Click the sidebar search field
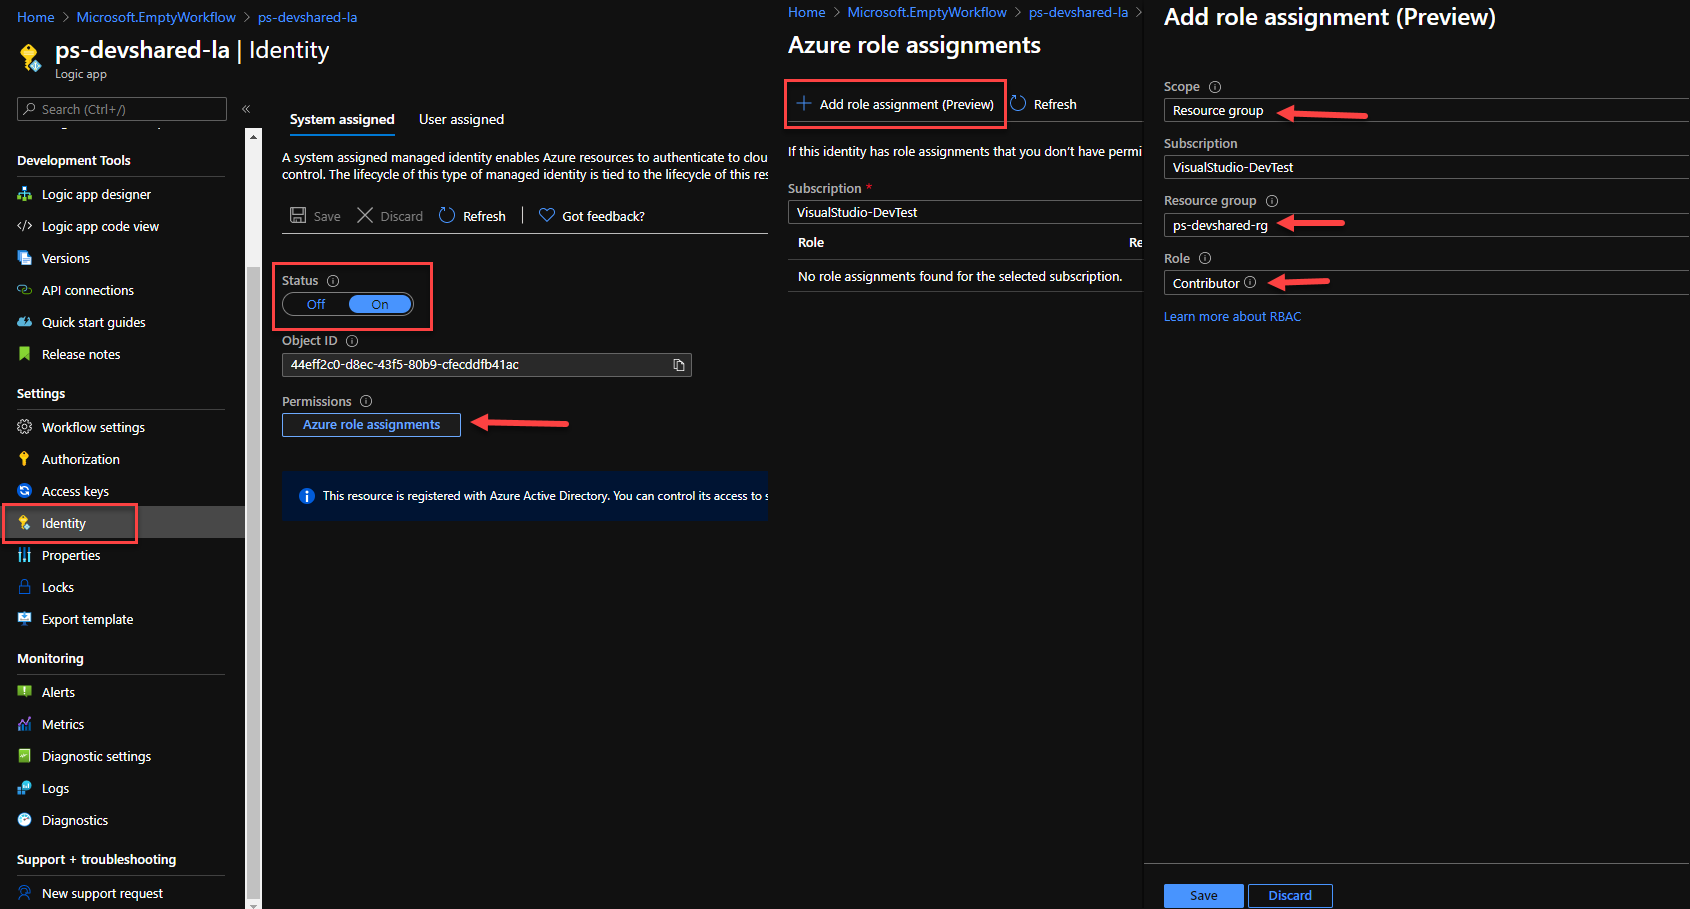The height and width of the screenshot is (909, 1690). pyautogui.click(x=120, y=108)
